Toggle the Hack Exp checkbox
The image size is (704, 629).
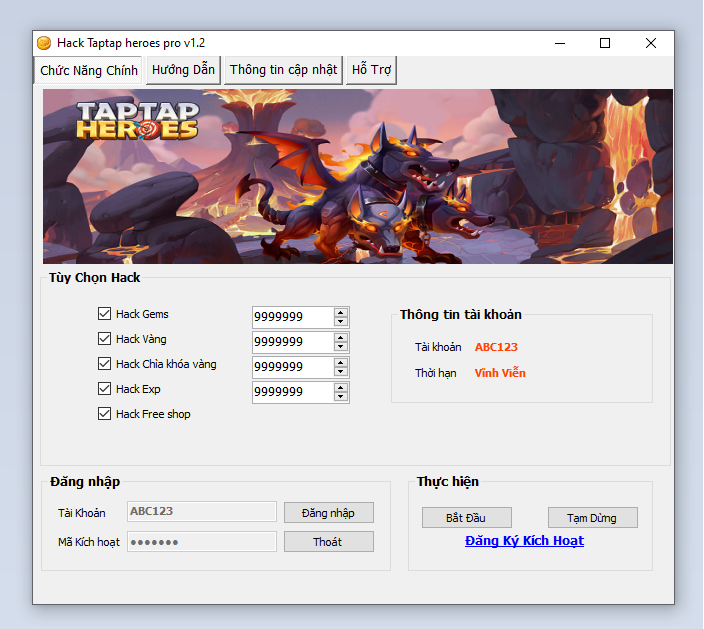(104, 389)
